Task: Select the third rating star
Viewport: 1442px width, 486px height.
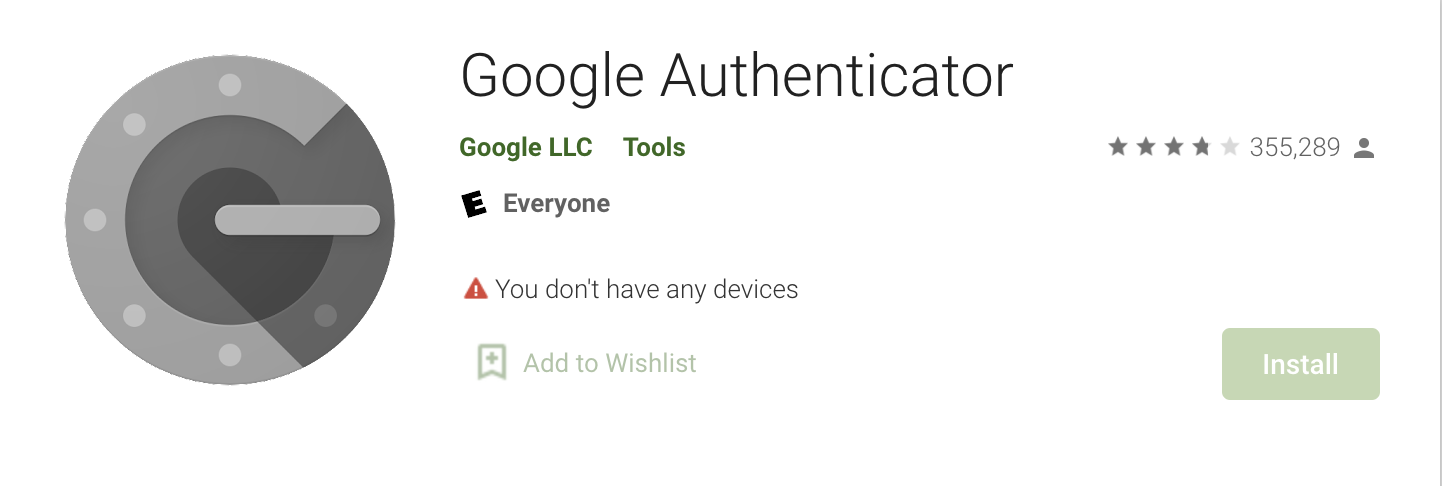Action: point(1174,148)
